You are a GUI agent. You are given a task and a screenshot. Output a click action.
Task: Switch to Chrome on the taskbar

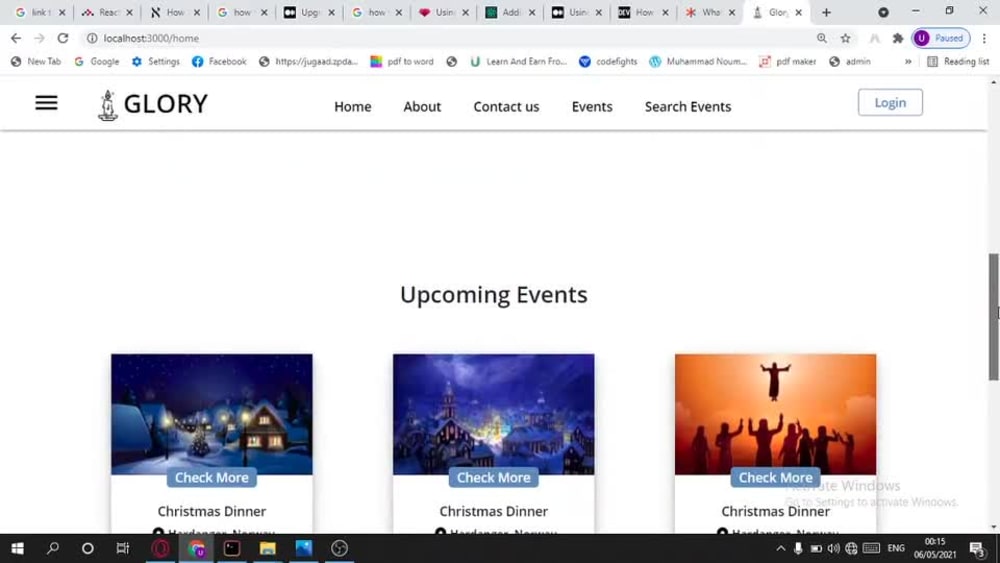tap(196, 548)
